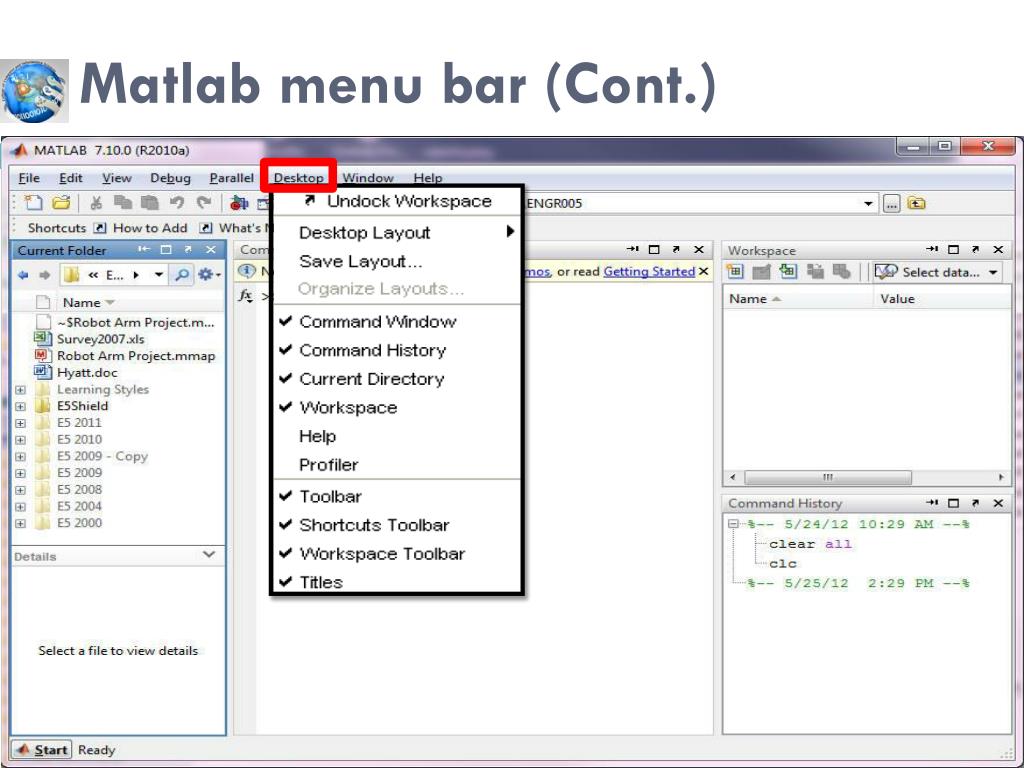Collapse the 5/24/12 command history group
The height and width of the screenshot is (768, 1024).
click(733, 524)
